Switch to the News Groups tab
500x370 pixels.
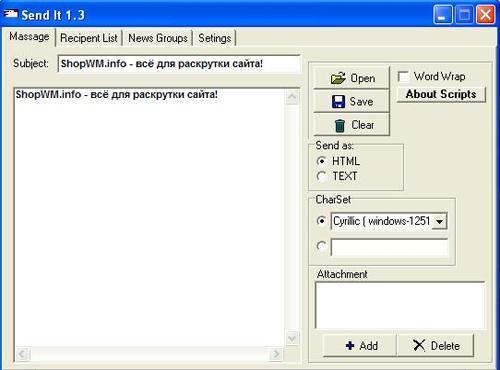click(x=158, y=38)
